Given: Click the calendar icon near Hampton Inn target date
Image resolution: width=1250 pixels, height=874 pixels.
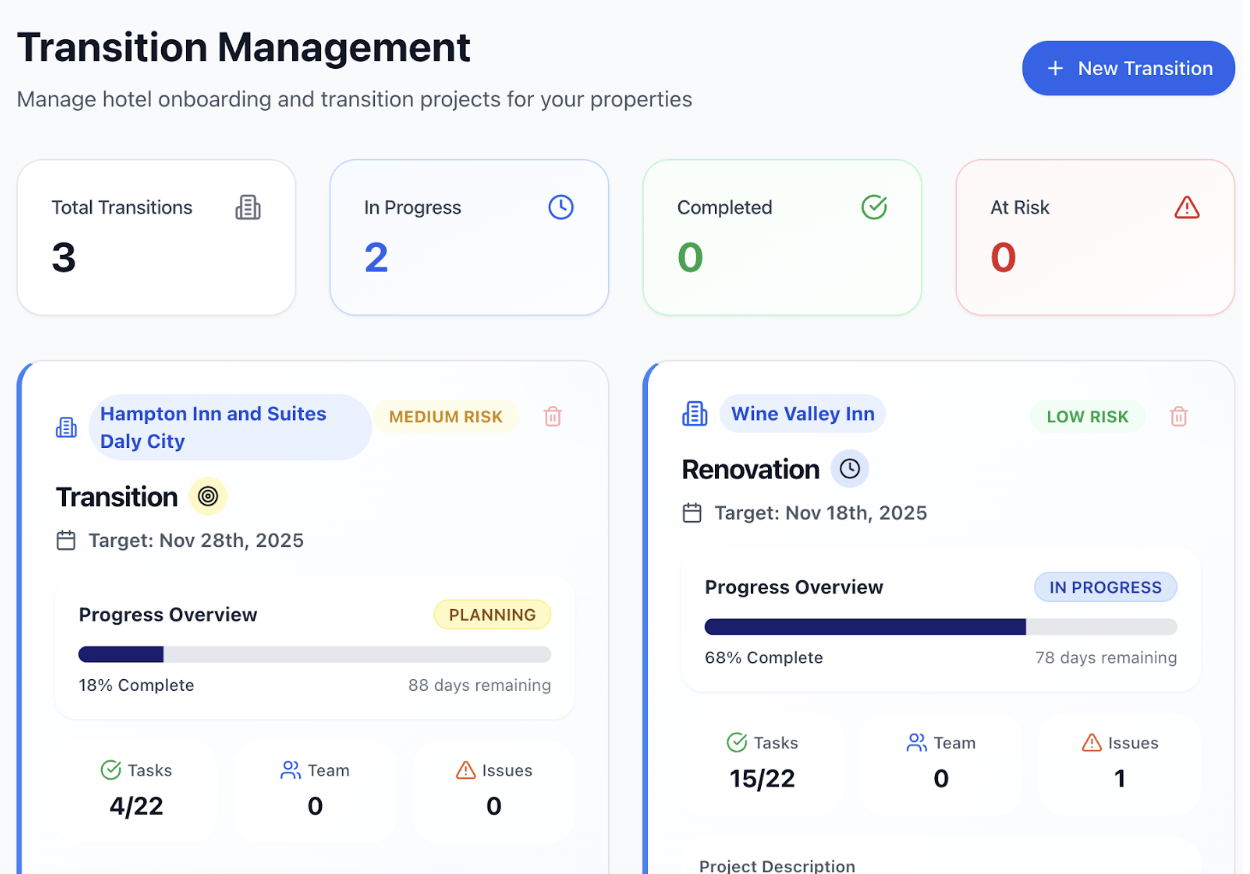Looking at the screenshot, I should click(66, 540).
